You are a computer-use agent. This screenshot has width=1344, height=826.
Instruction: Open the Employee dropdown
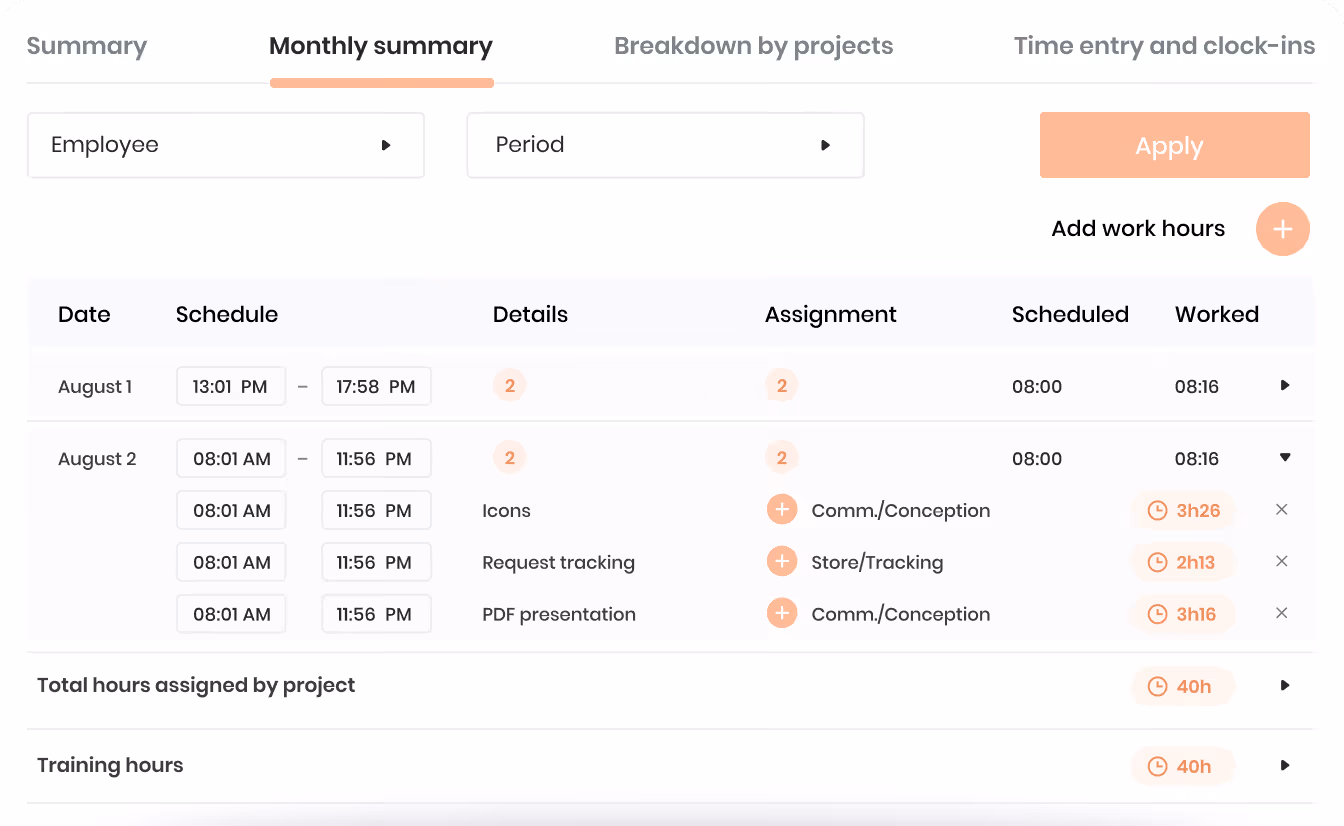[226, 145]
